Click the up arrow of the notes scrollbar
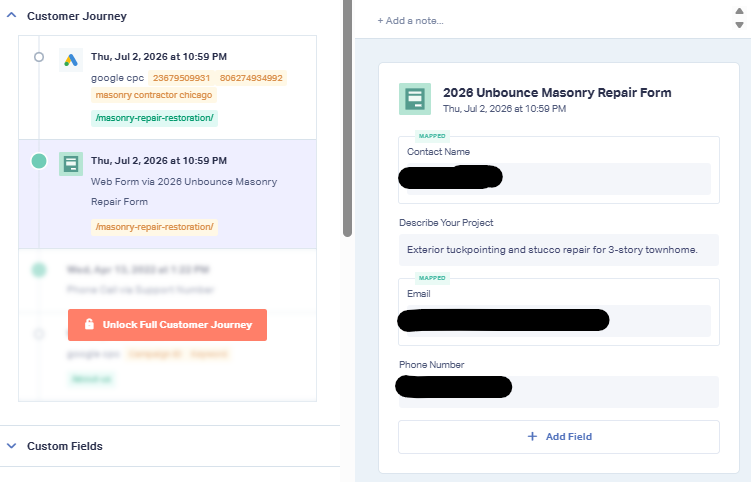The width and height of the screenshot is (751, 482). pyautogui.click(x=740, y=11)
